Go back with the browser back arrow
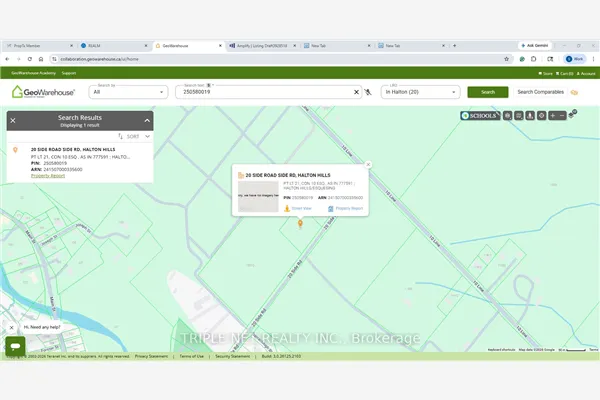 click(7, 59)
